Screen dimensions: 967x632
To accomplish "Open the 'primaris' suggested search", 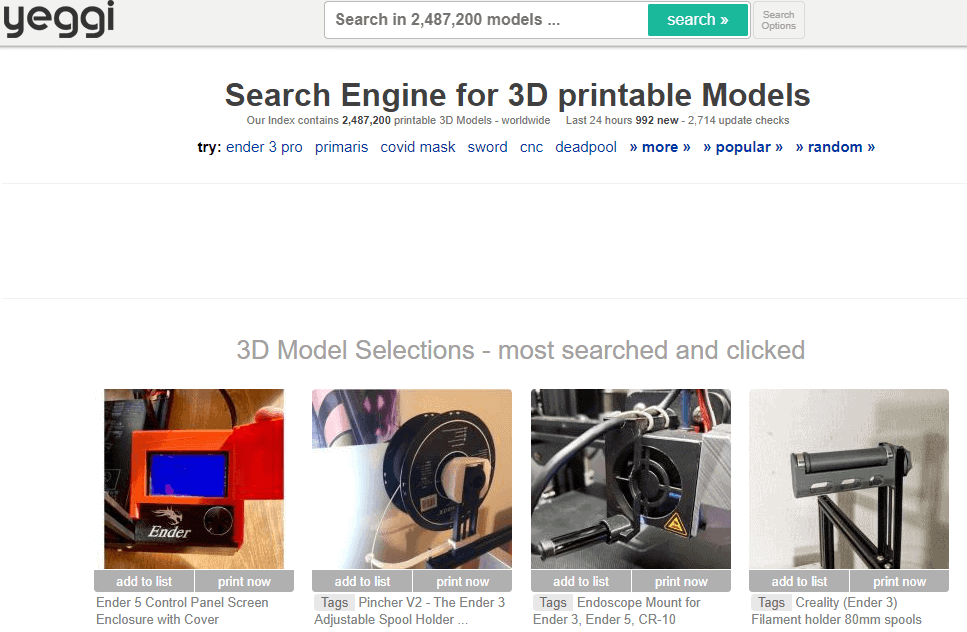I will (x=341, y=147).
